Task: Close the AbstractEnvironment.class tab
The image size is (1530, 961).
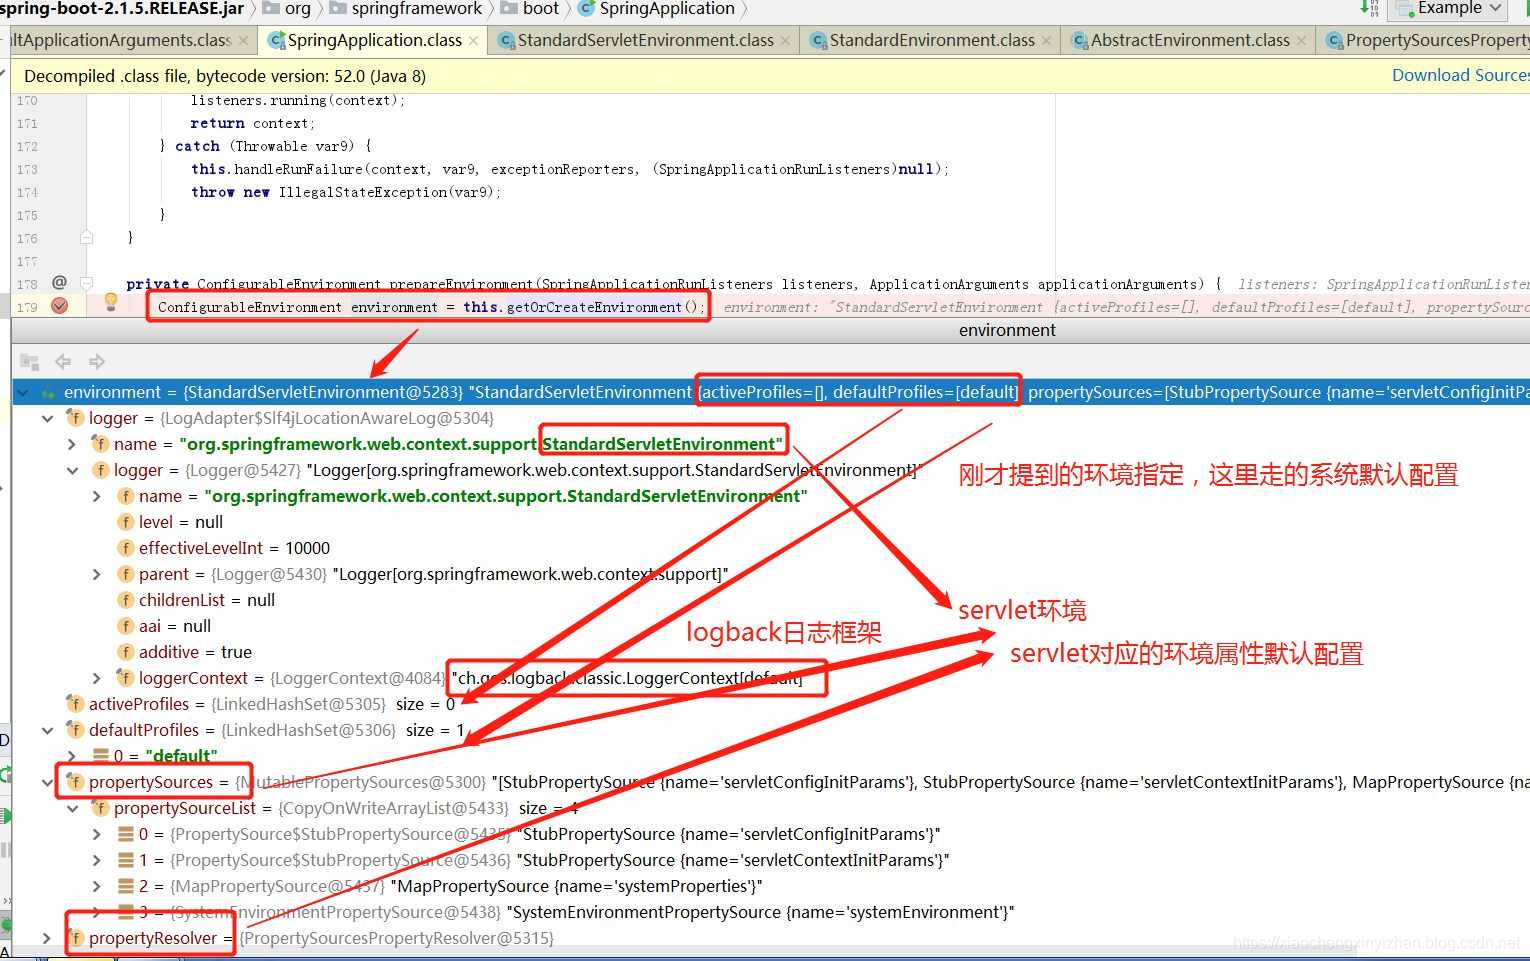Action: click(1301, 41)
